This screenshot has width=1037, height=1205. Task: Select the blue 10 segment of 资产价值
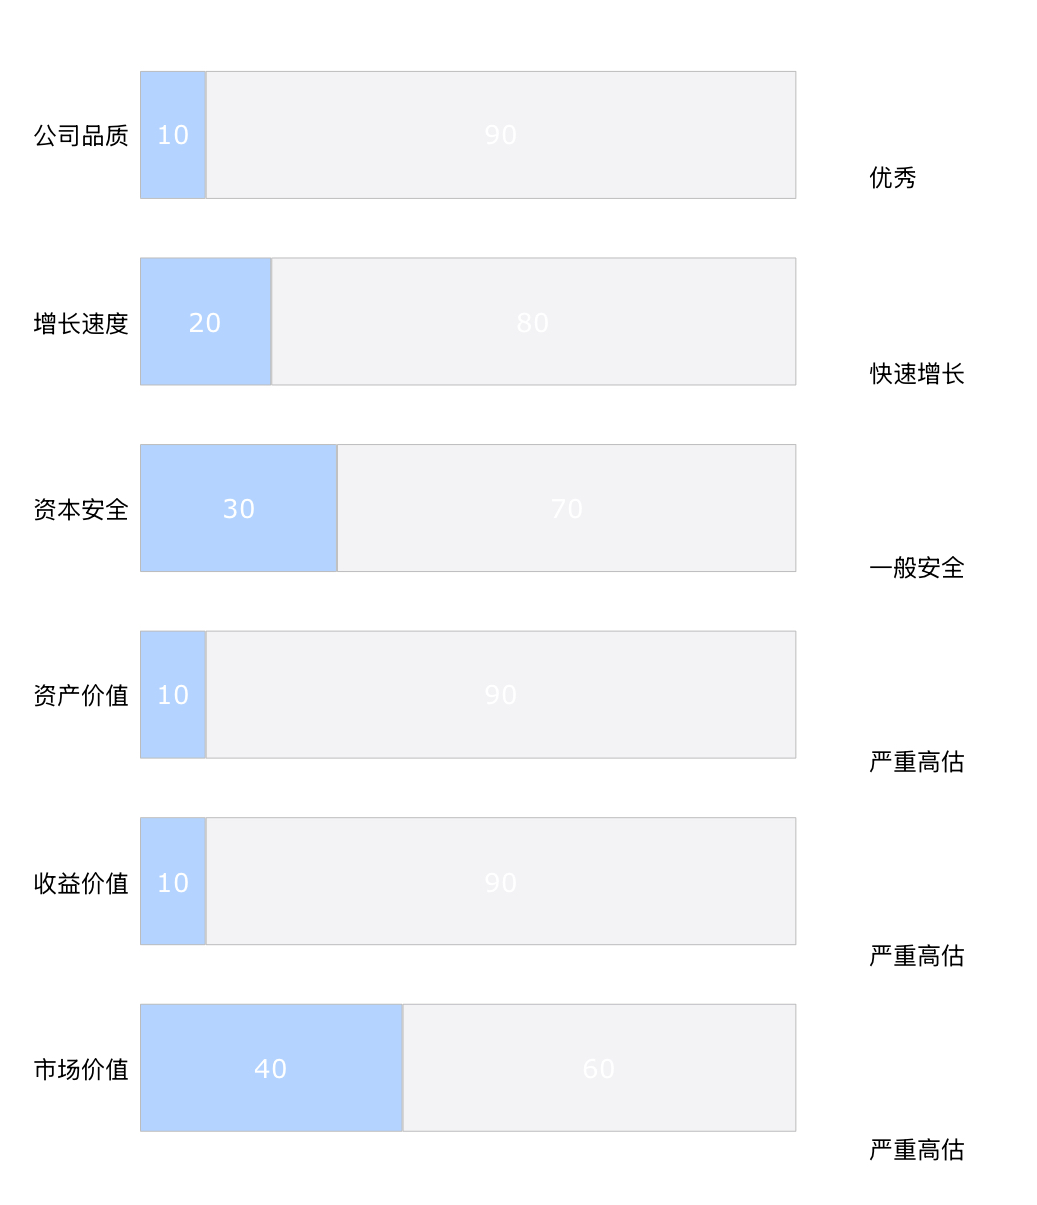(173, 694)
